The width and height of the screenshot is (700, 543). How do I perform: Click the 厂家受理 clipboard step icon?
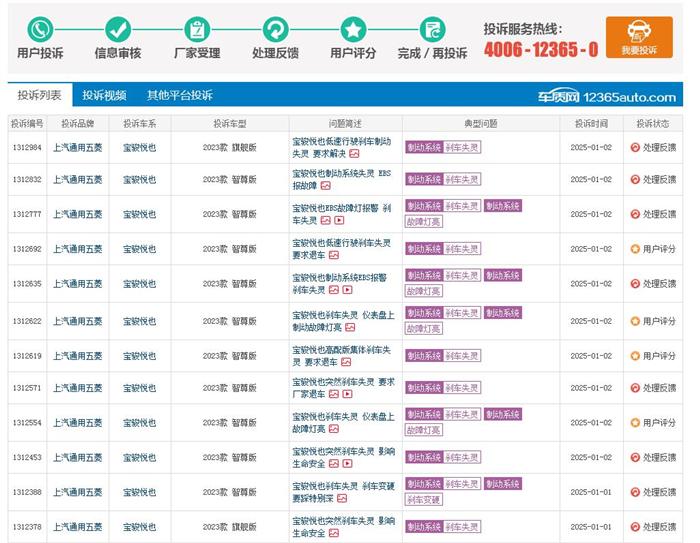[x=197, y=29]
